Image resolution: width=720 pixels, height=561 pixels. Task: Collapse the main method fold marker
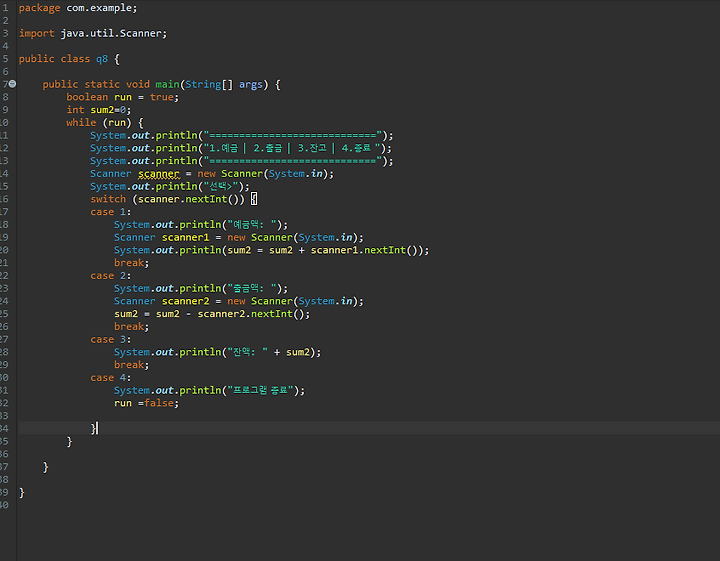(12, 84)
